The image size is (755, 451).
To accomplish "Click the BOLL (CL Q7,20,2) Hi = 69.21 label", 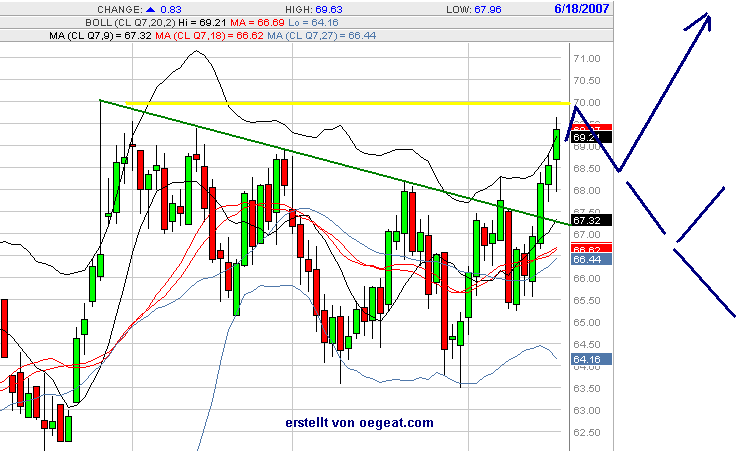I will pyautogui.click(x=156, y=23).
